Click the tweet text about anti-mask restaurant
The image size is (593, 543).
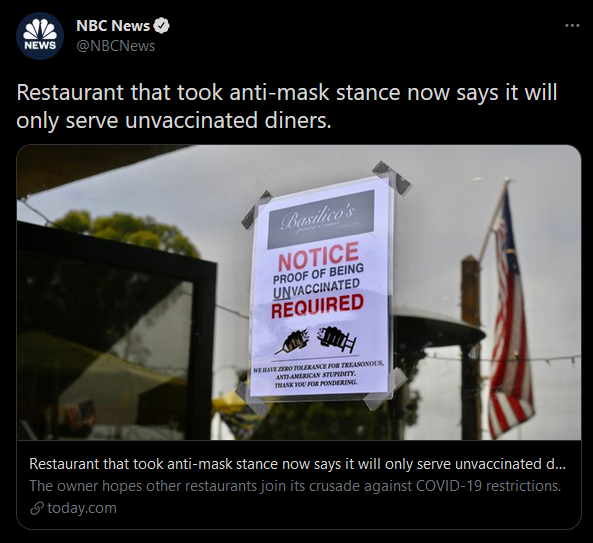(287, 106)
